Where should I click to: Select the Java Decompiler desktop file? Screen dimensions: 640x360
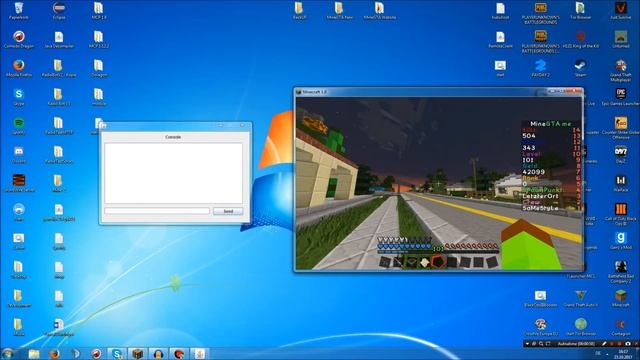[59, 40]
